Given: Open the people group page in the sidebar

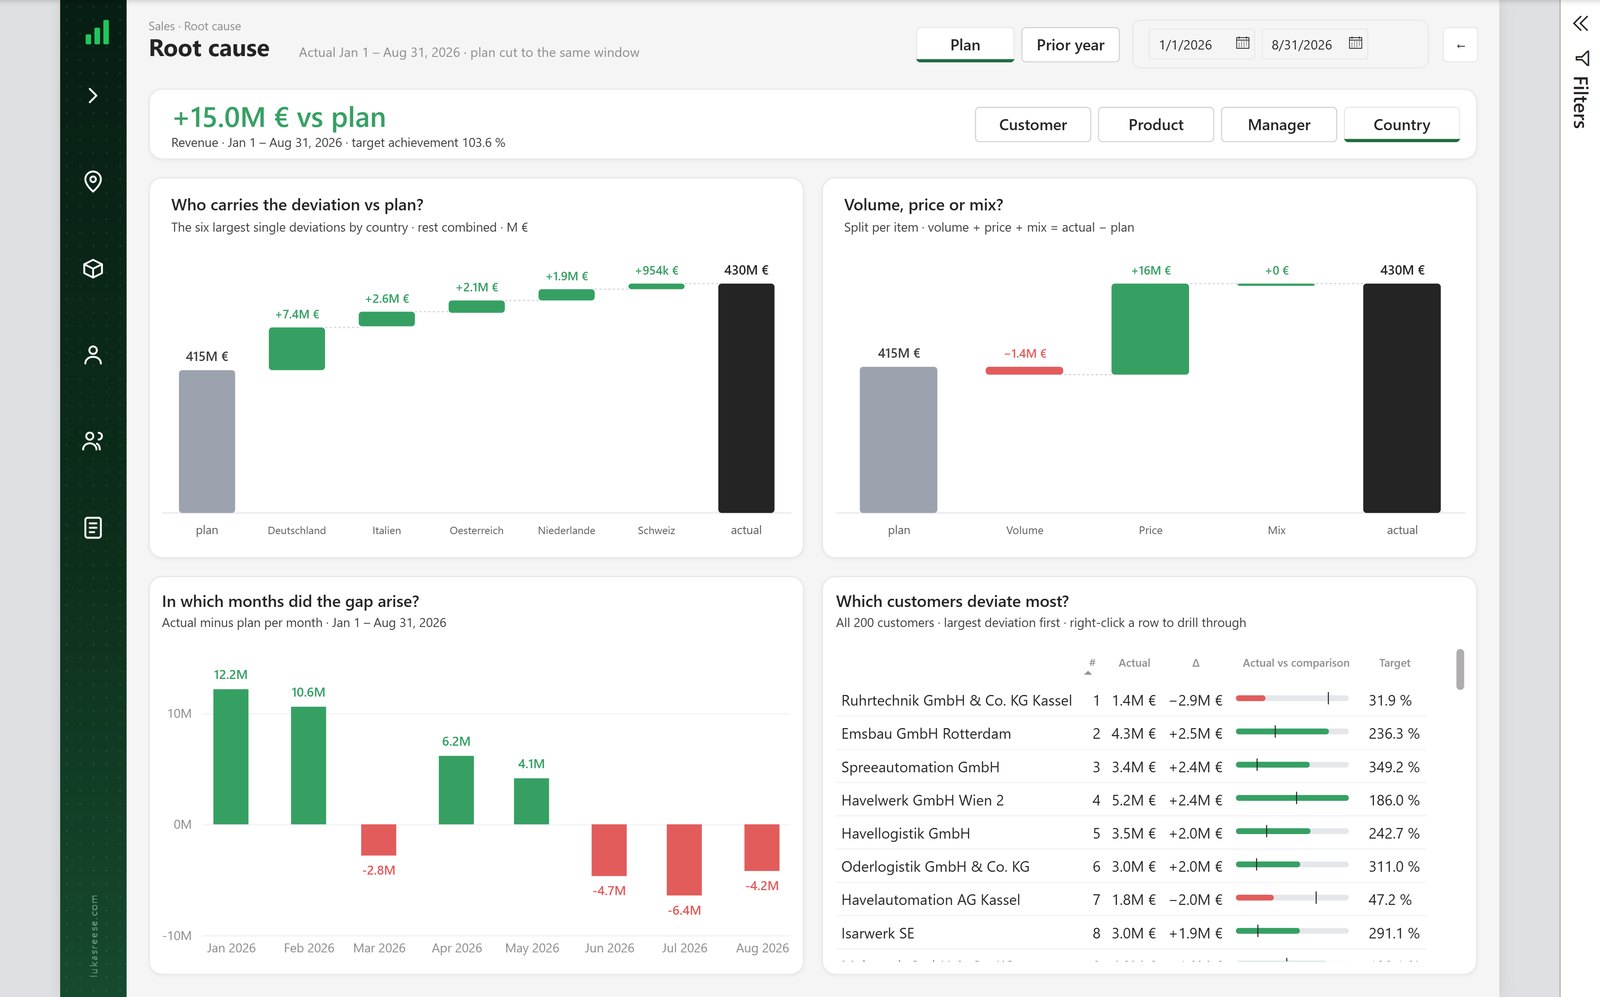Looking at the screenshot, I should (x=93, y=441).
